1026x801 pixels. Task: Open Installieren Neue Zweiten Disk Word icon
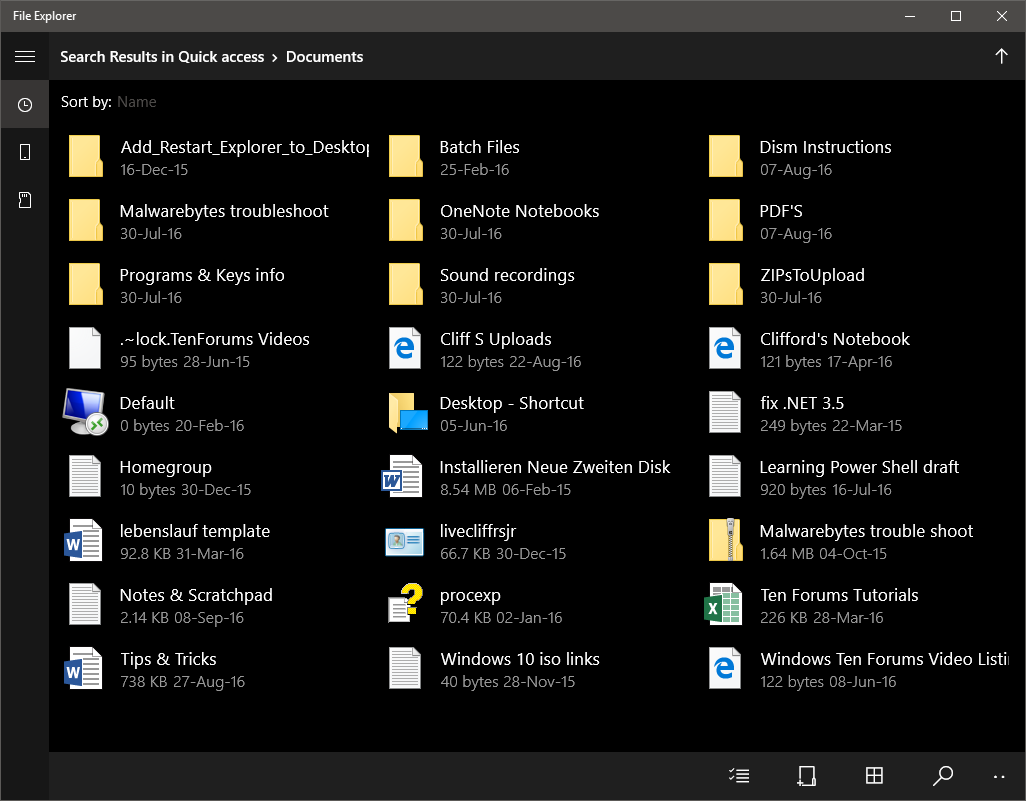tap(402, 476)
